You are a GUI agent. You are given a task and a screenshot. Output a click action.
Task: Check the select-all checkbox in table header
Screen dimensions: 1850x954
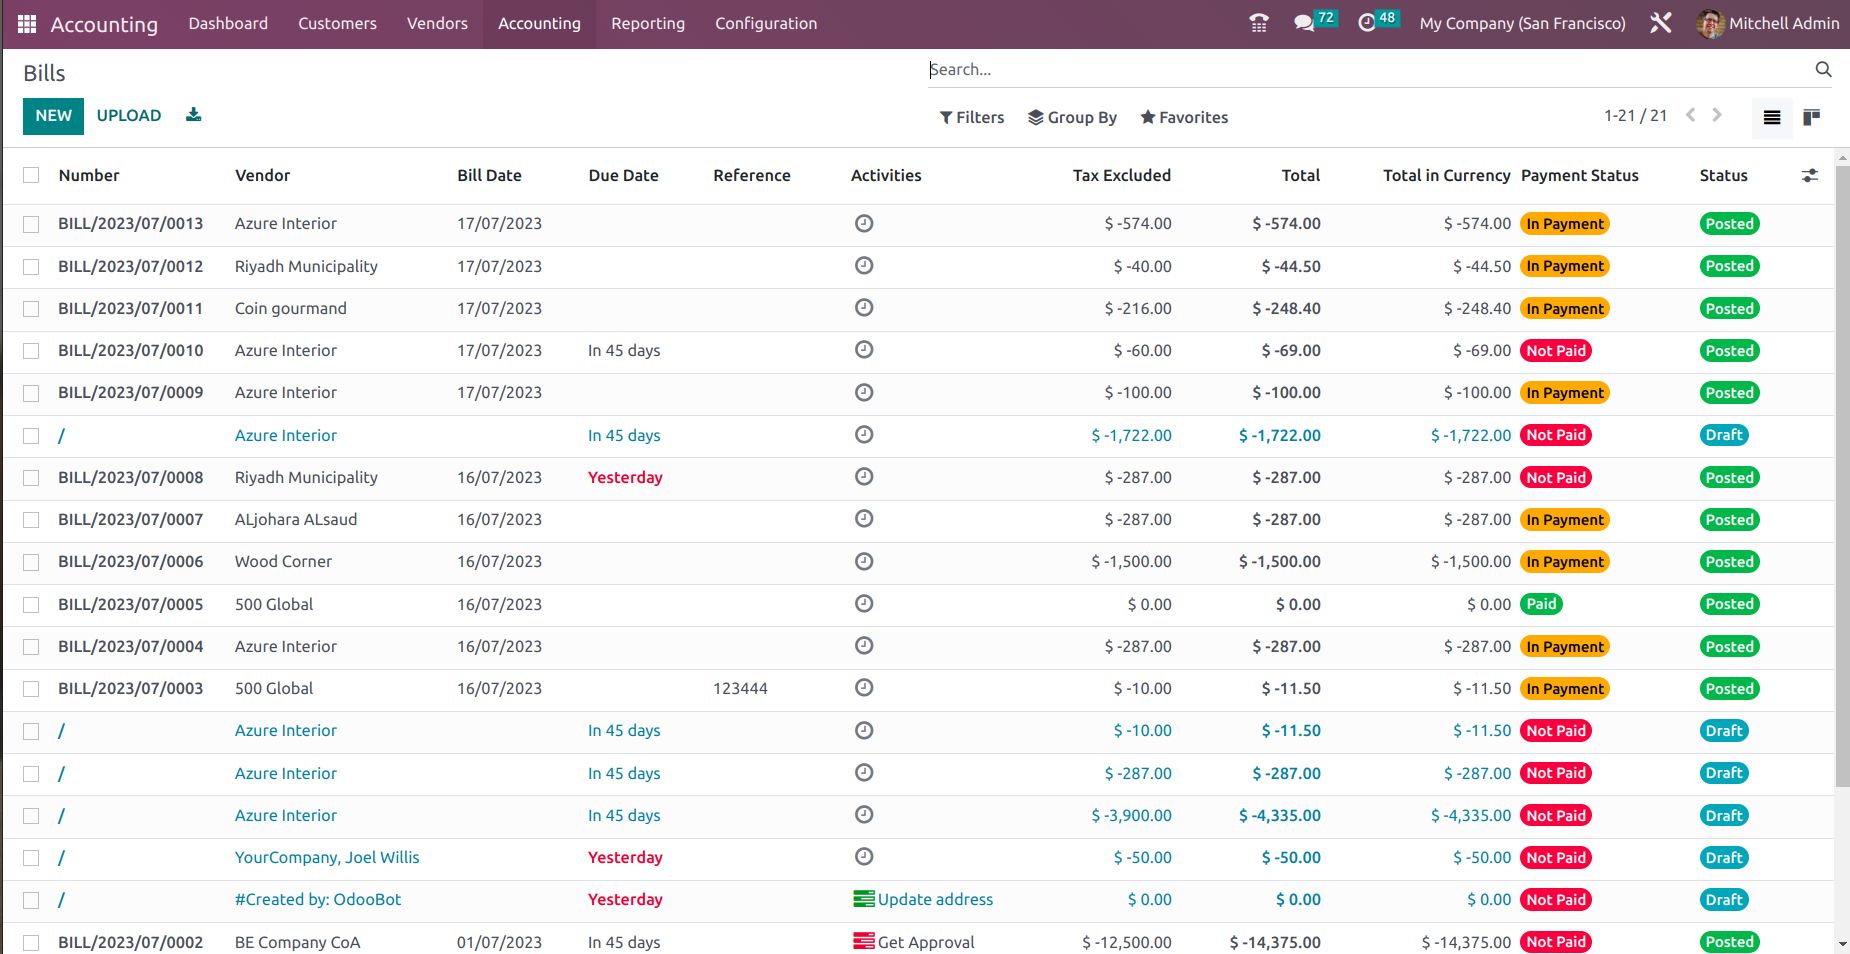(30, 174)
